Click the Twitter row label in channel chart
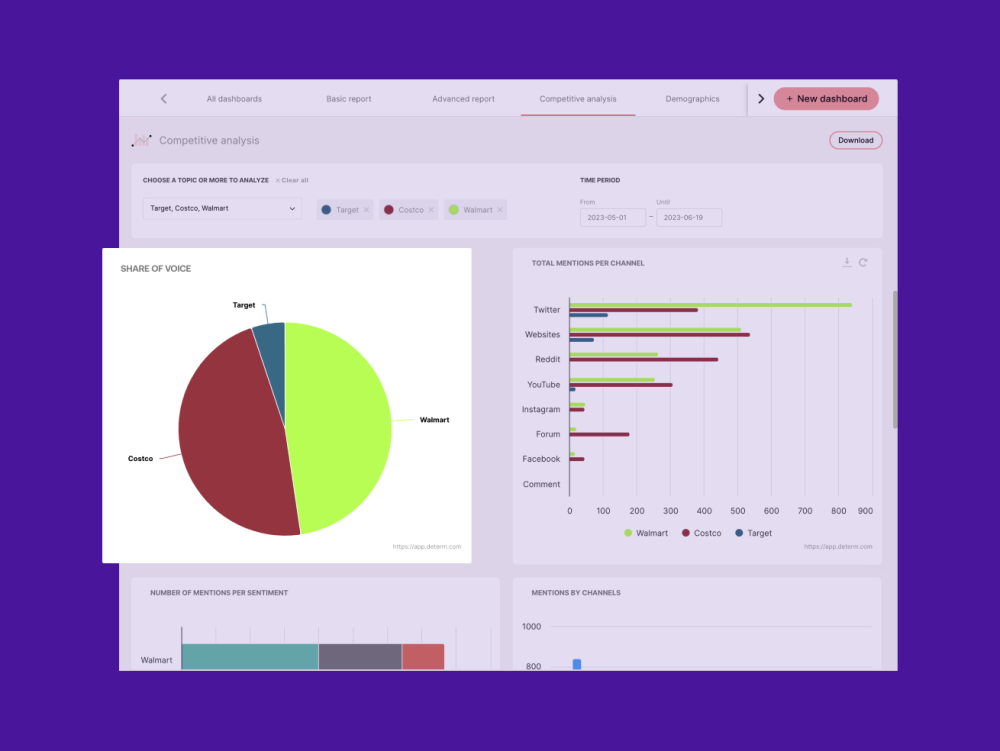Image resolution: width=1000 pixels, height=751 pixels. click(547, 310)
